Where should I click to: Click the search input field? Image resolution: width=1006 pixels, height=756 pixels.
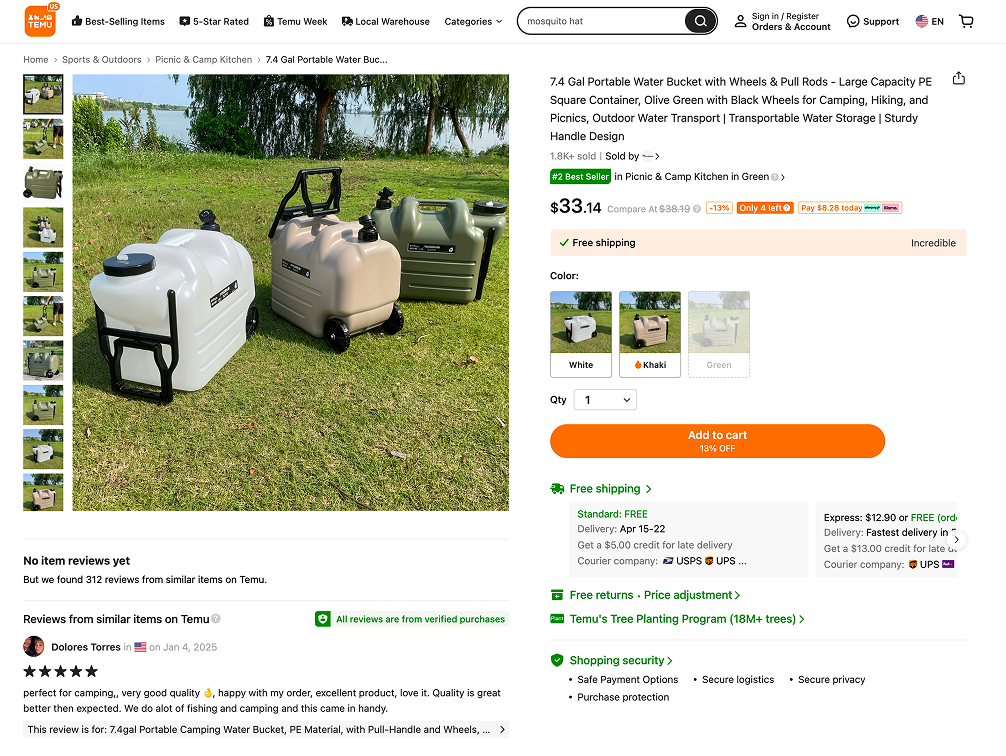[x=603, y=21]
